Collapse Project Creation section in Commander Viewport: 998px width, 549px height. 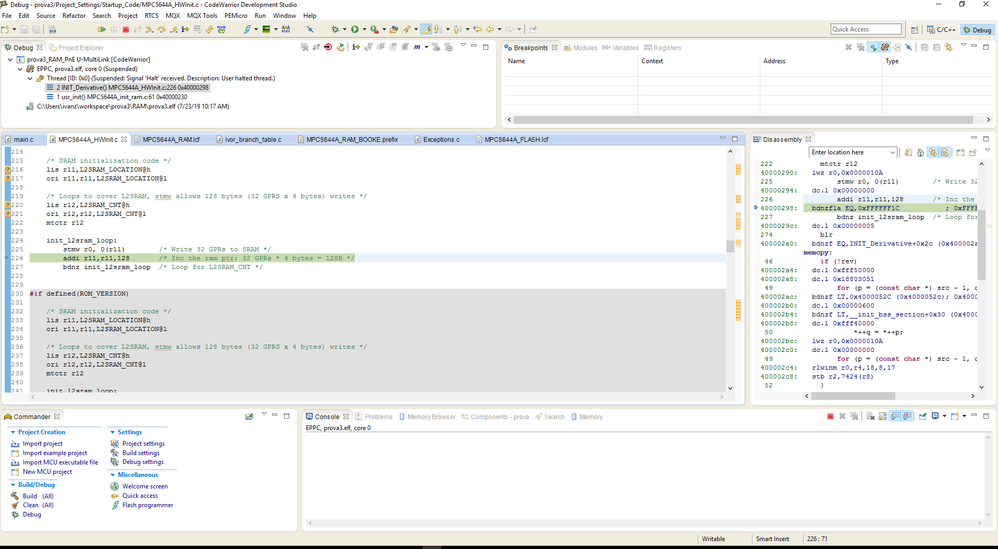[x=13, y=432]
